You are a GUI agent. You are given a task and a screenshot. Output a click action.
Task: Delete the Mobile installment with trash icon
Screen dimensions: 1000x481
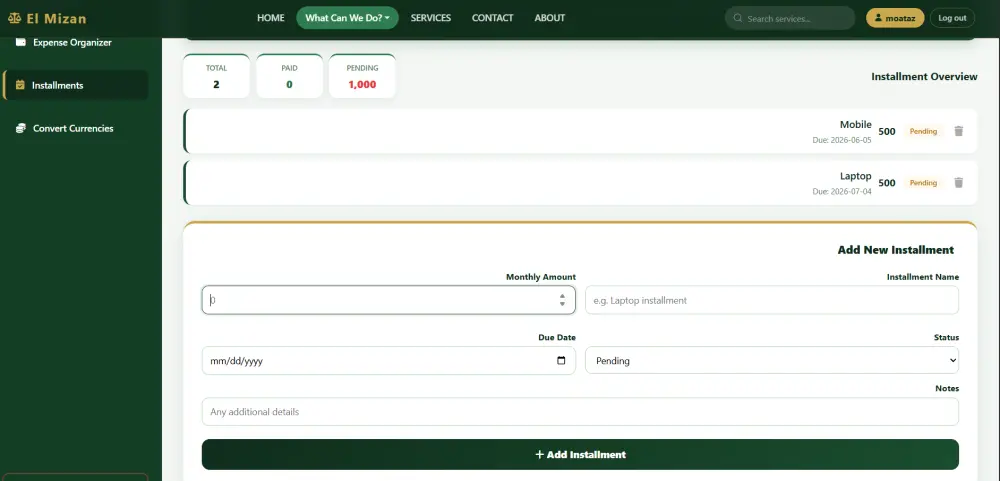coord(958,131)
